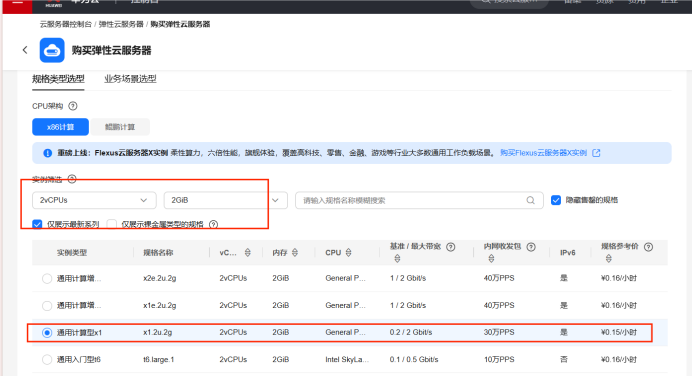Select x86计算 architecture
The height and width of the screenshot is (376, 692).
(60, 127)
